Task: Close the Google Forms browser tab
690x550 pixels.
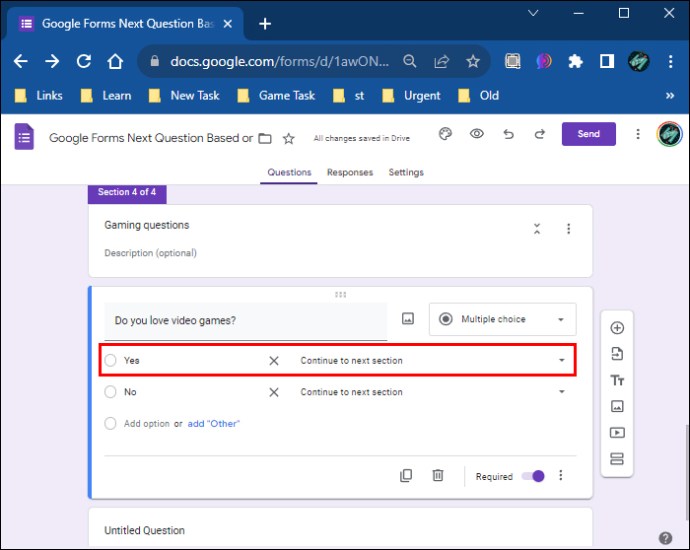Action: coord(228,24)
